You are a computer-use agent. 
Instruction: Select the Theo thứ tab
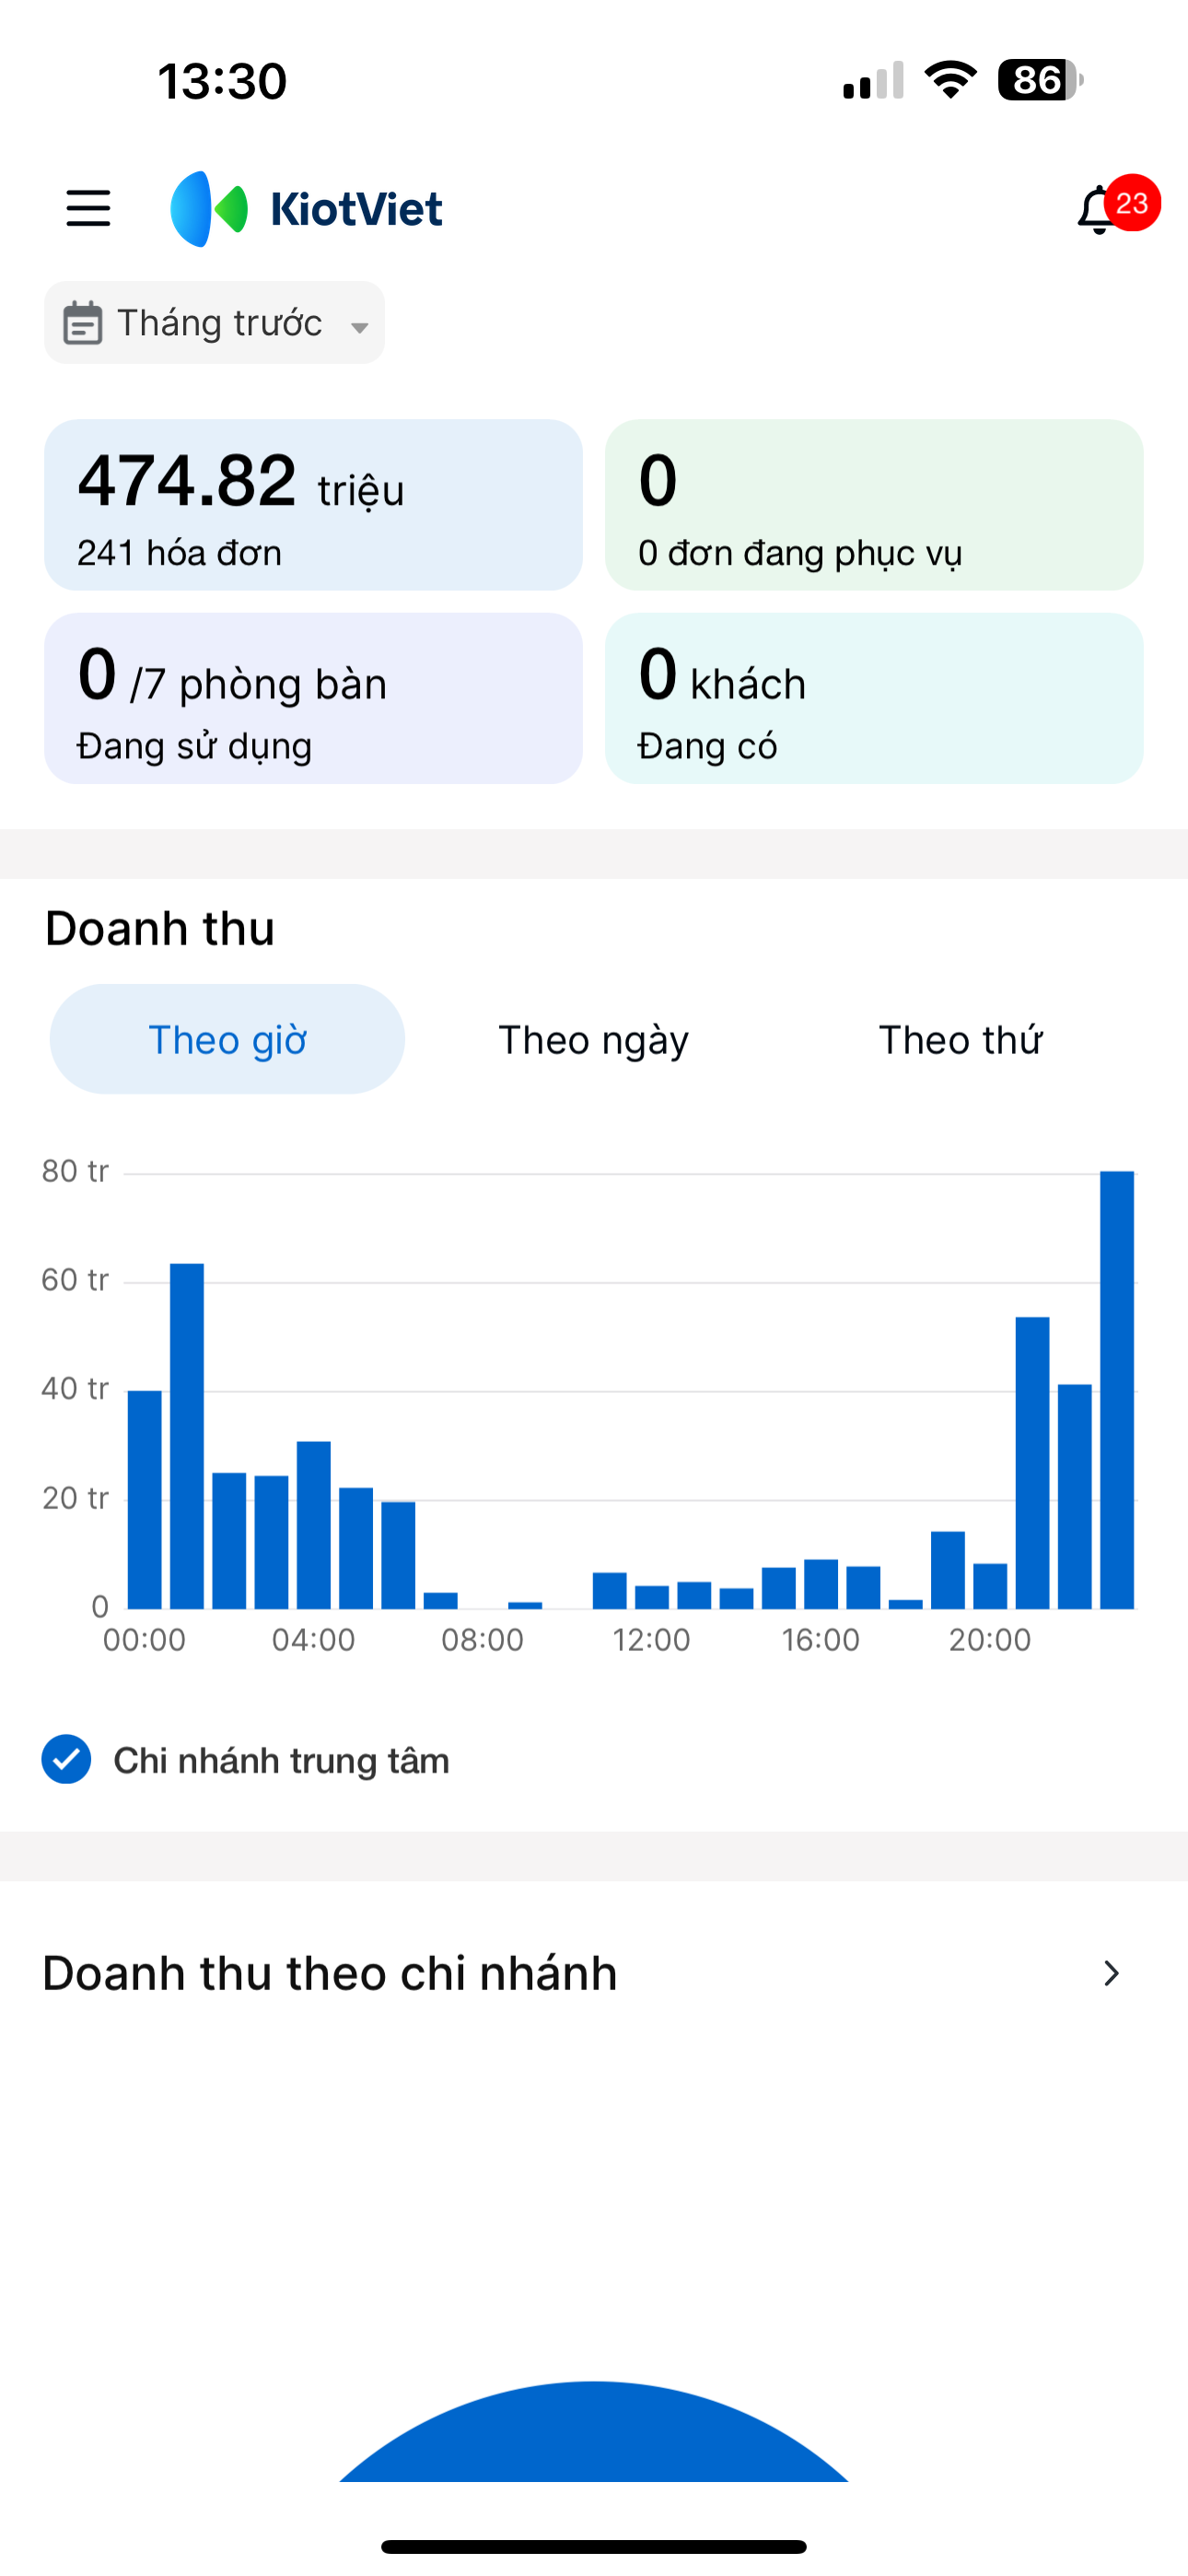[960, 1040]
